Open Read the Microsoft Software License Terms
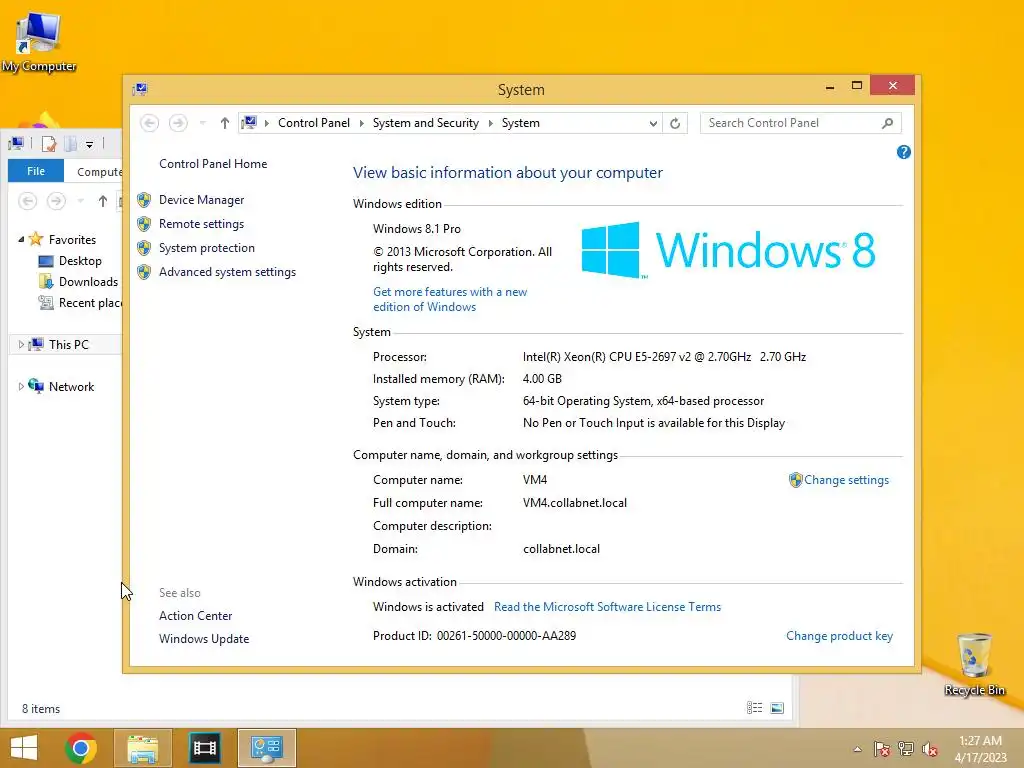Image resolution: width=1024 pixels, height=768 pixels. [607, 607]
